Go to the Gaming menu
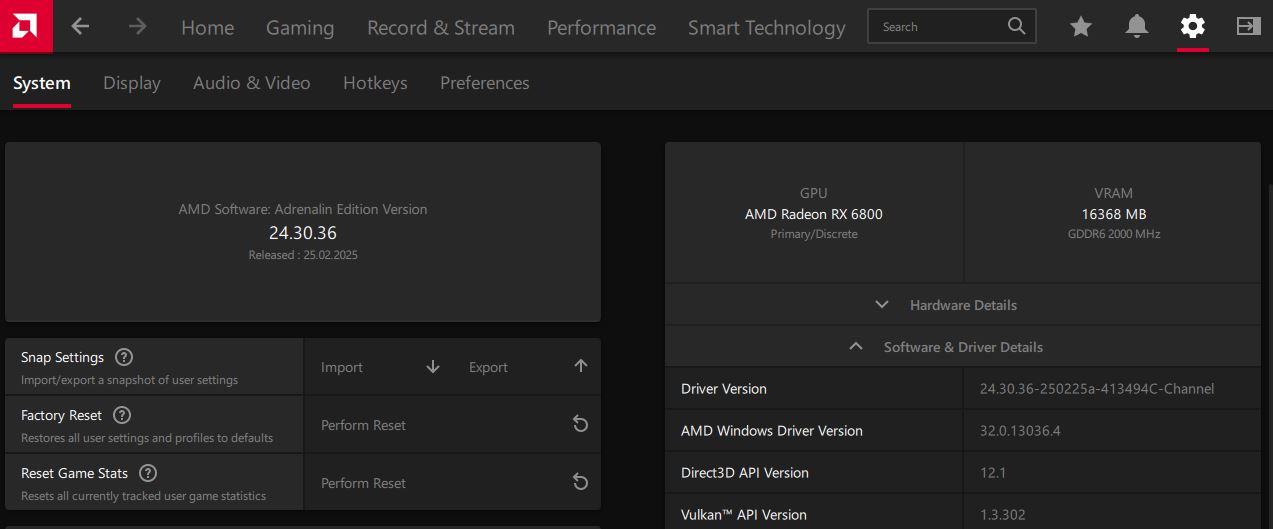Screen dimensions: 1273x529 click(300, 28)
